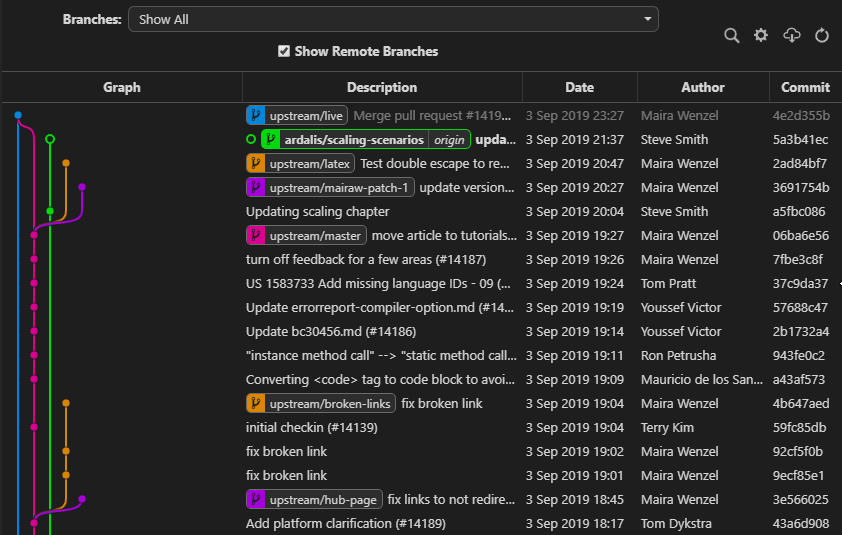The width and height of the screenshot is (842, 535).
Task: Click the upstream/broken-links branch label
Action: 330,403
